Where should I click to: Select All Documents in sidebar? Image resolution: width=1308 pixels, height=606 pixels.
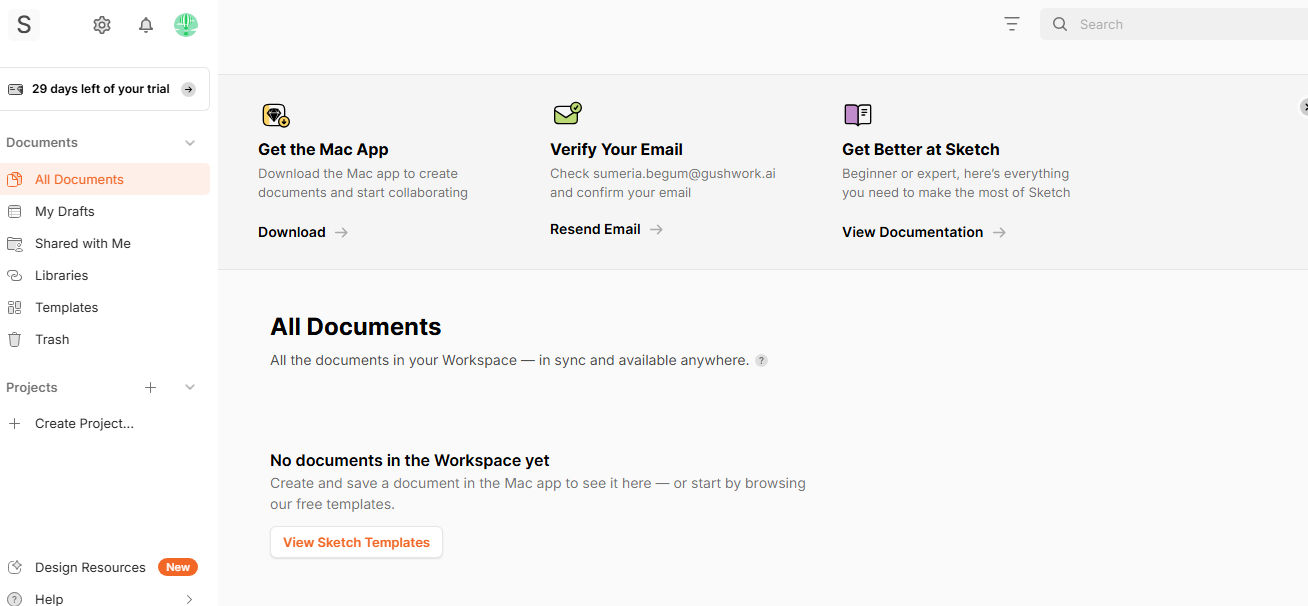(105, 180)
